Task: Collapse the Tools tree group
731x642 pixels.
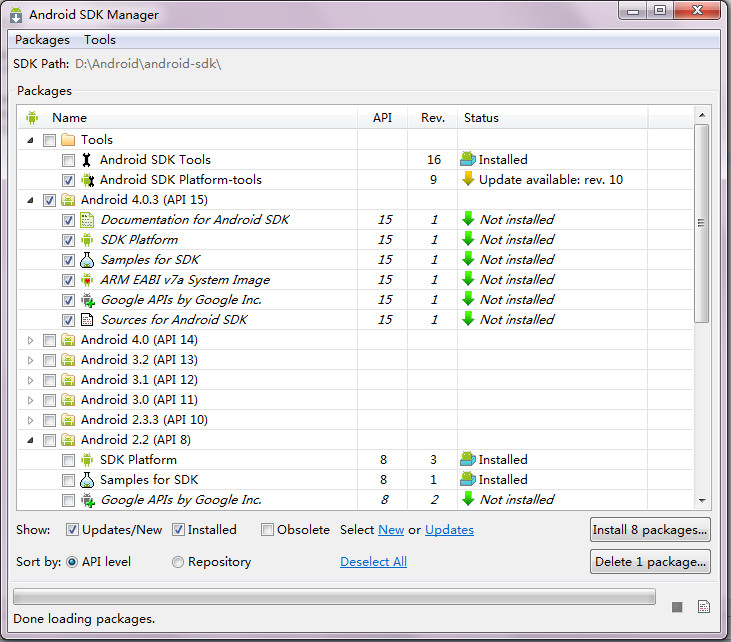Action: point(30,140)
